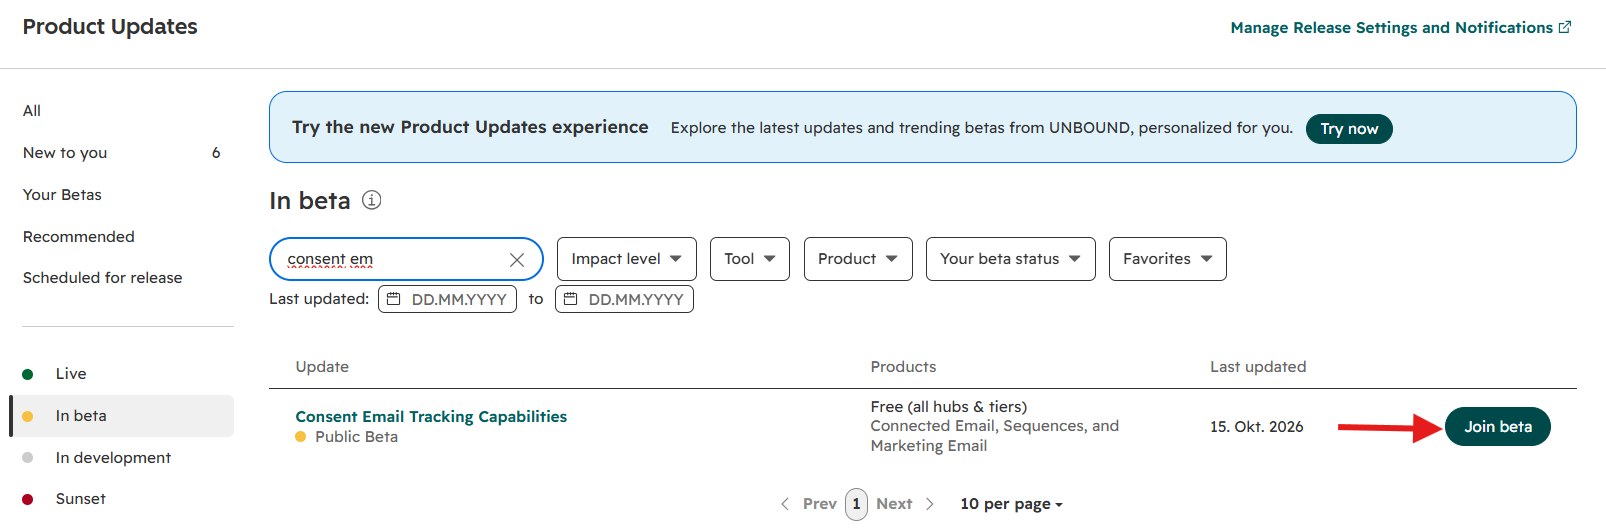The width and height of the screenshot is (1606, 532).
Task: Open Manage Release Settings and Notifications link
Action: (1401, 28)
